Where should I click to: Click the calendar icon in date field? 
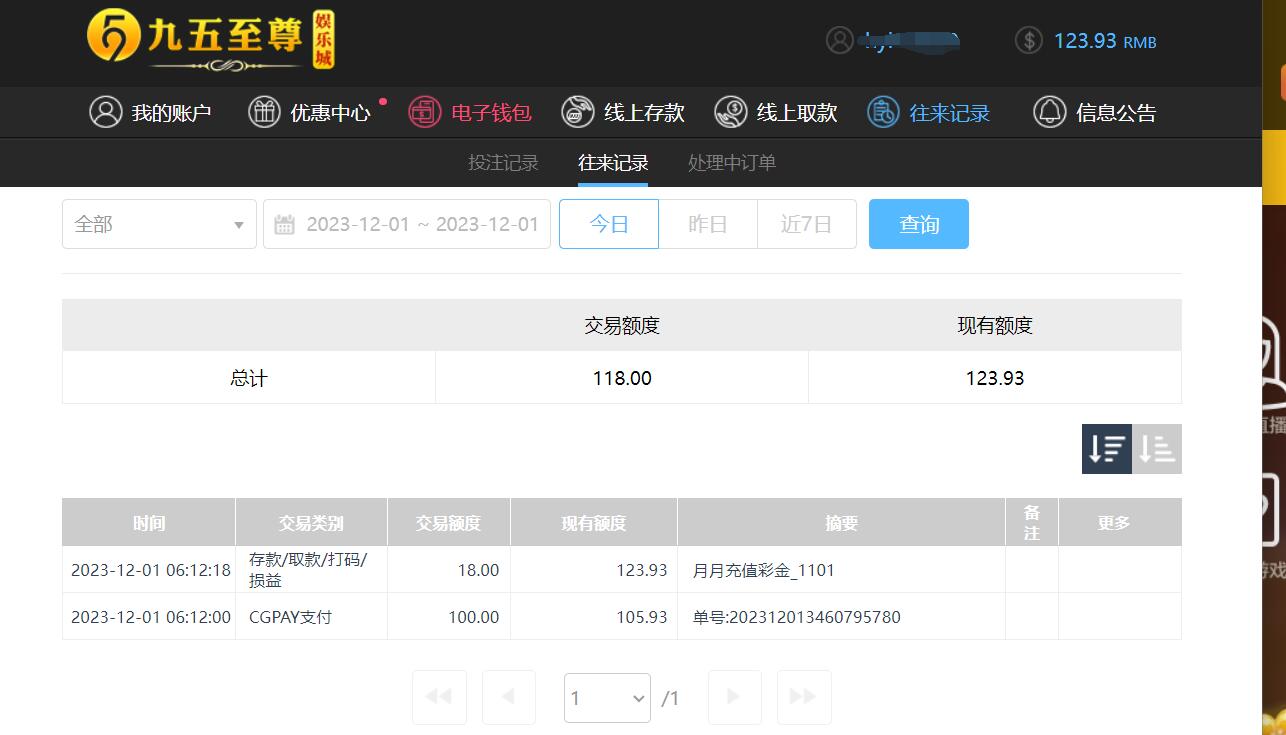click(284, 224)
